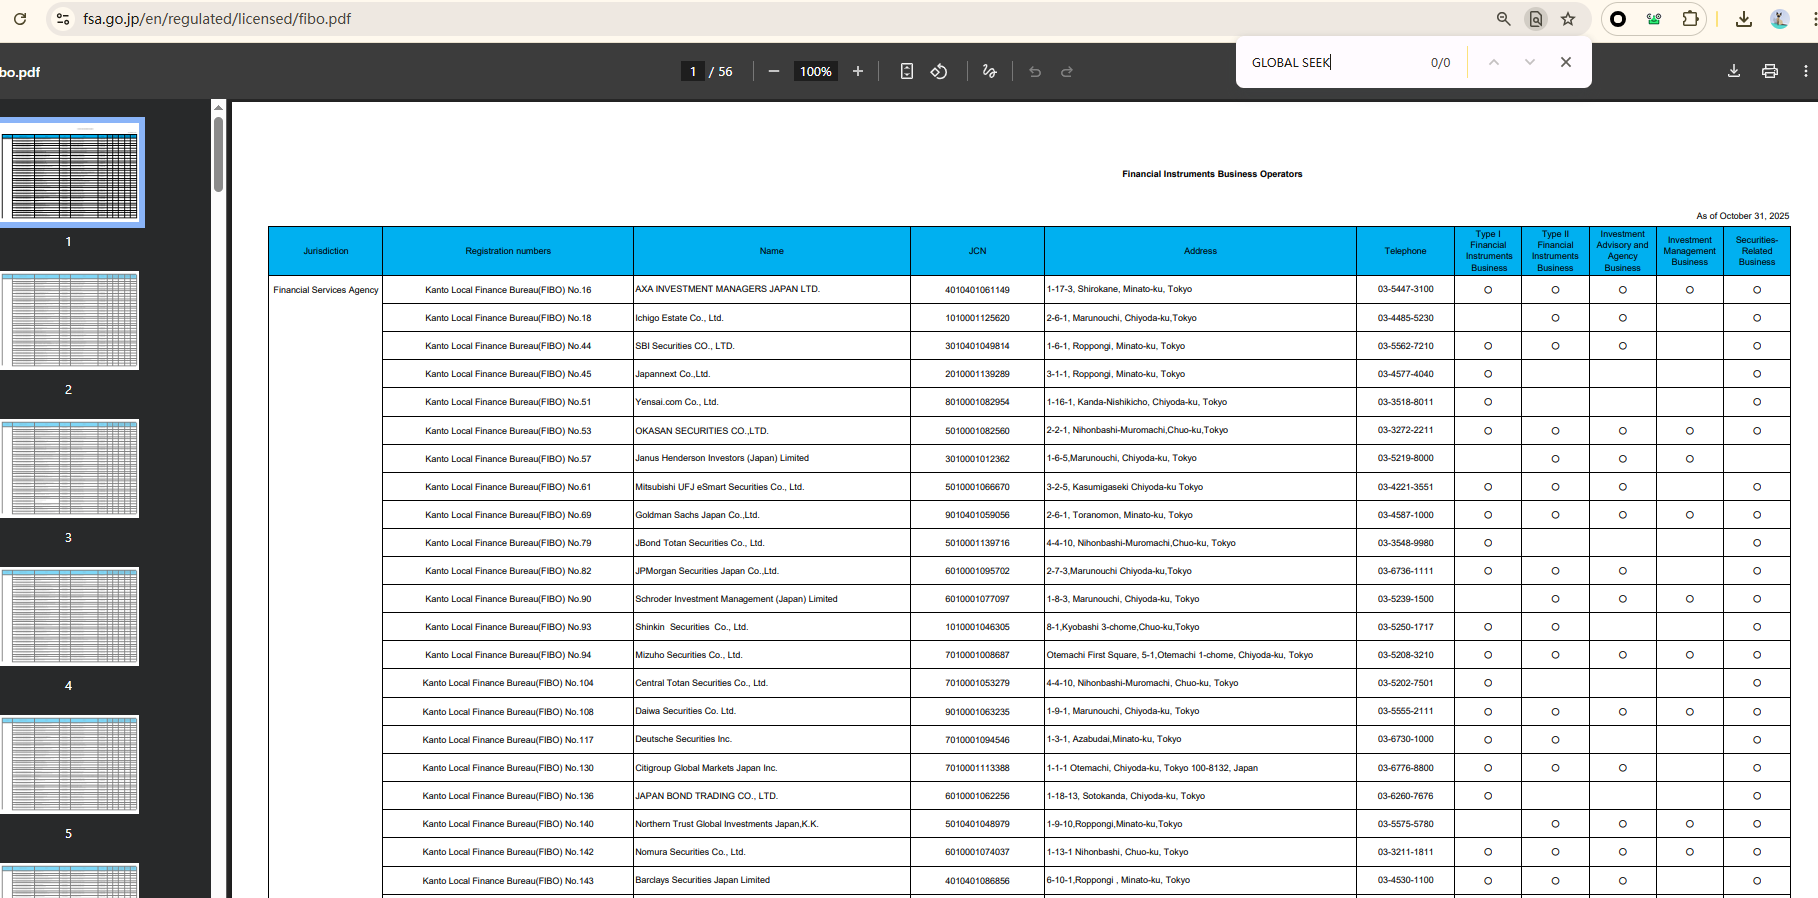
Task: Select the page 3 thumbnail
Action: 69,468
